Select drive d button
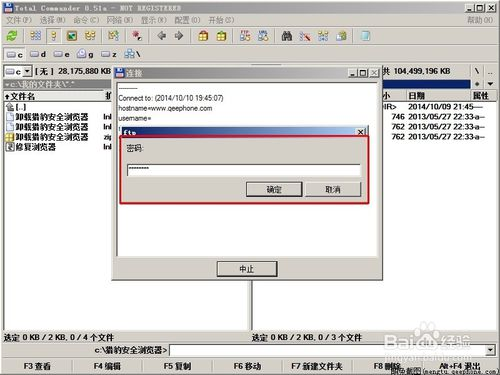The height and width of the screenshot is (375, 500). (x=38, y=54)
